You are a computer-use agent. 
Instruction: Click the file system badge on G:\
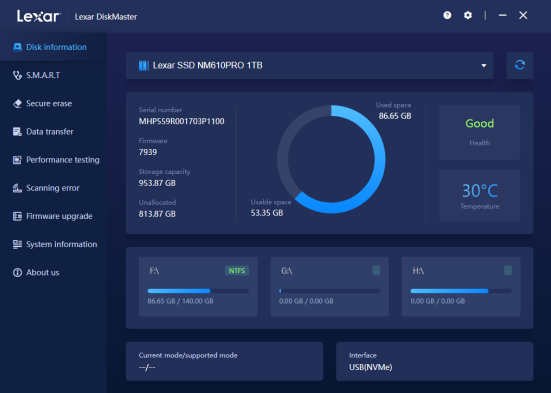pyautogui.click(x=376, y=270)
